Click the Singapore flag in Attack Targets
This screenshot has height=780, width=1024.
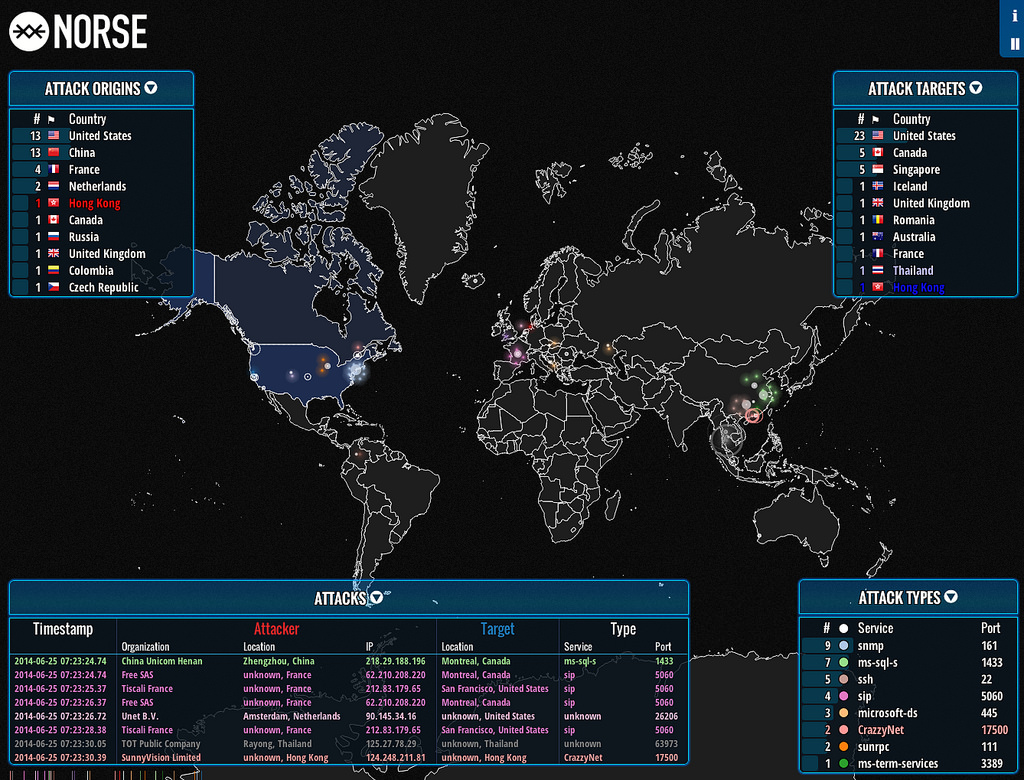(x=878, y=170)
